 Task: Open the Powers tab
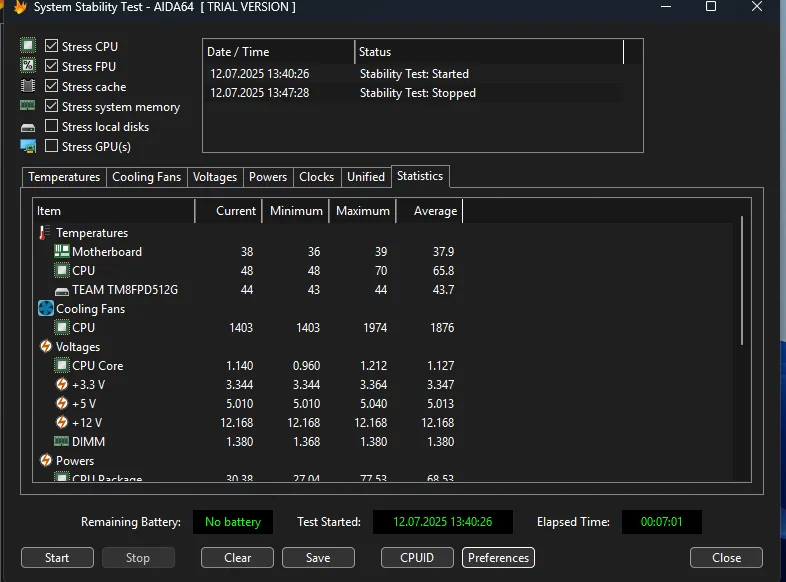point(268,177)
